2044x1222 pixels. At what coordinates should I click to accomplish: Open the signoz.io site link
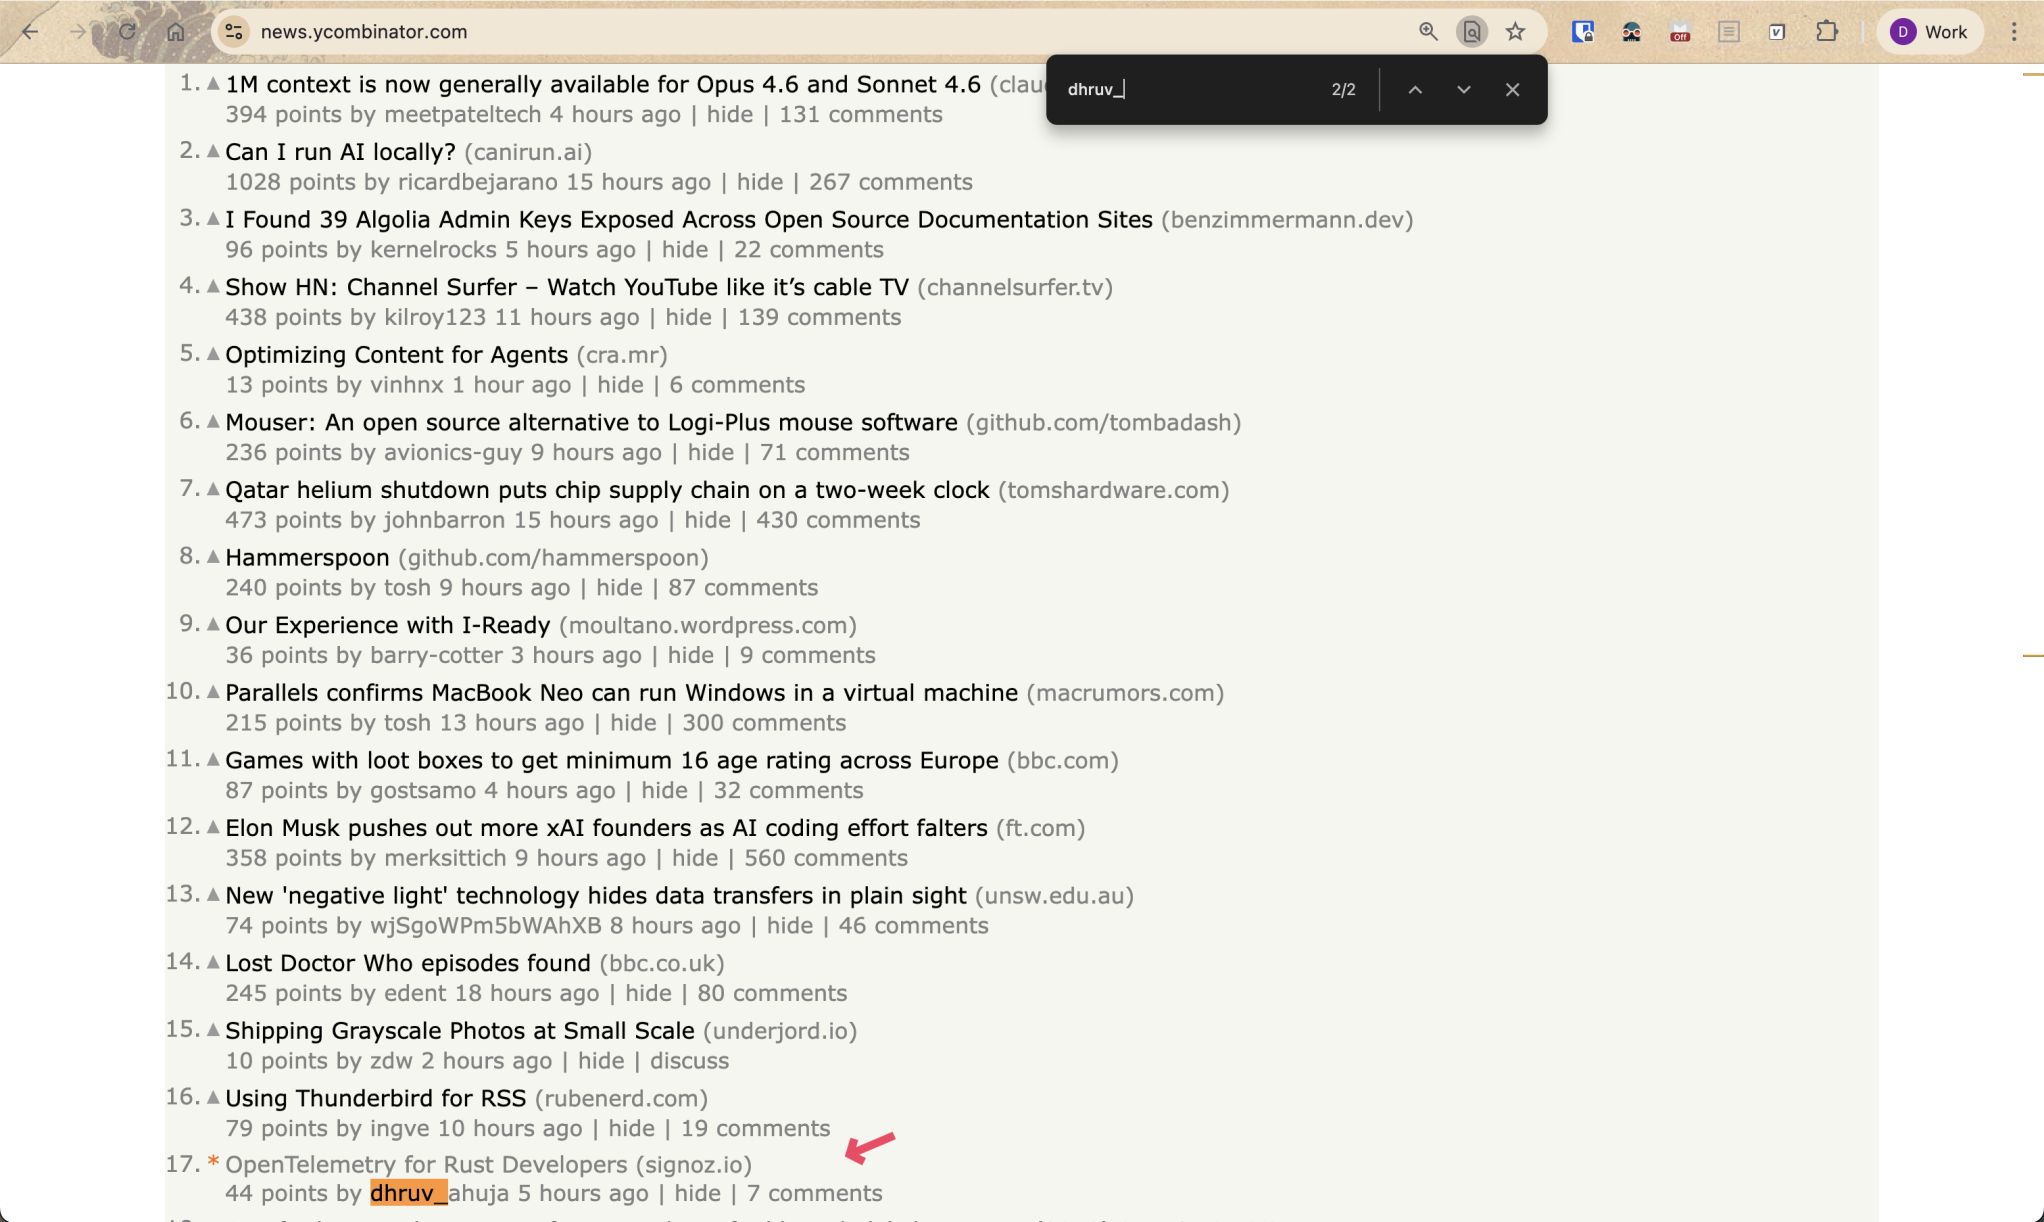694,1164
